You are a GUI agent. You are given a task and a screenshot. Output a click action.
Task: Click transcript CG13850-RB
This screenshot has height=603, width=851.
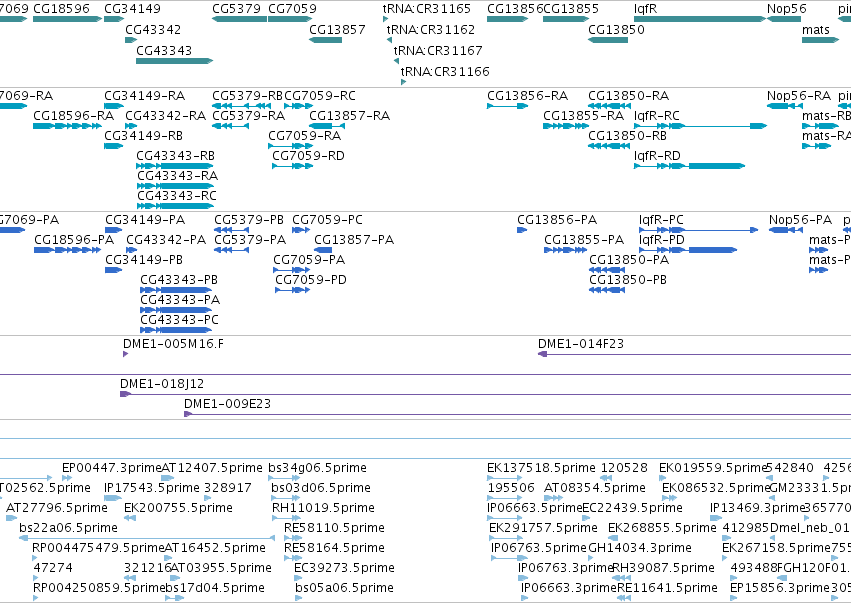608,146
